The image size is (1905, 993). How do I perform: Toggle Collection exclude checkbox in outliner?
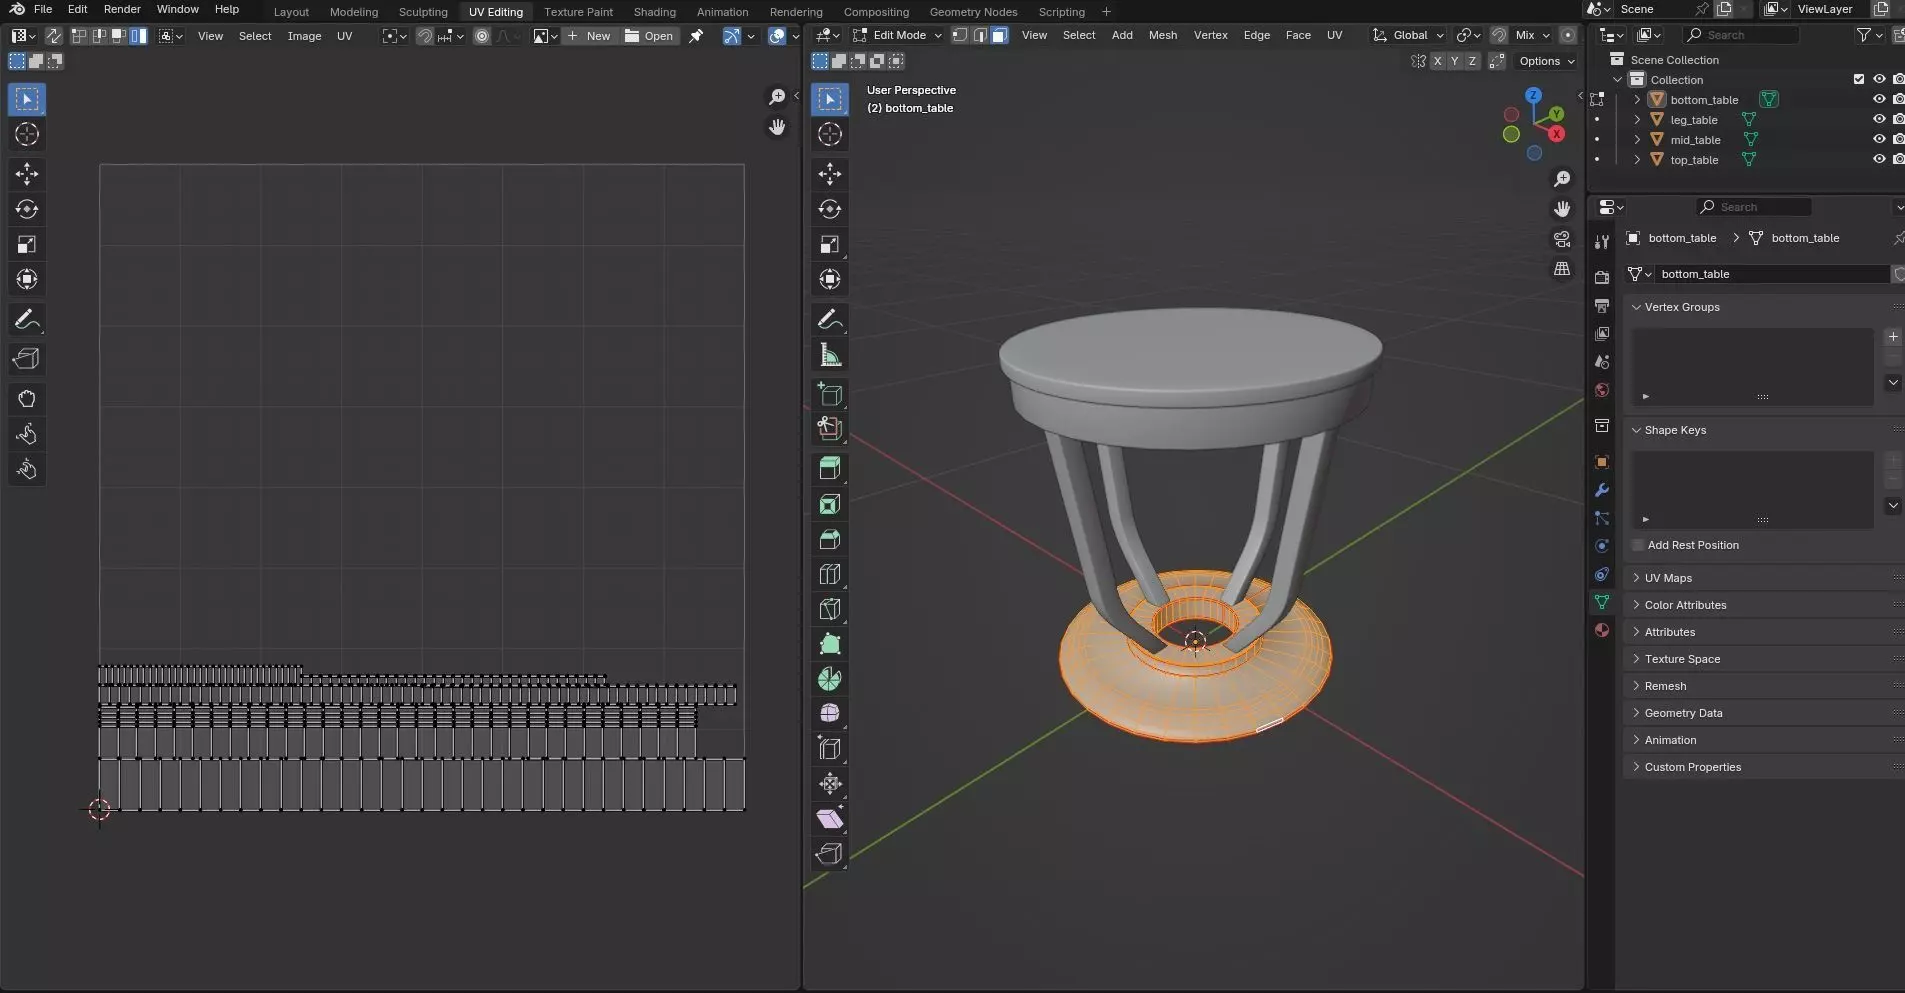1859,79
